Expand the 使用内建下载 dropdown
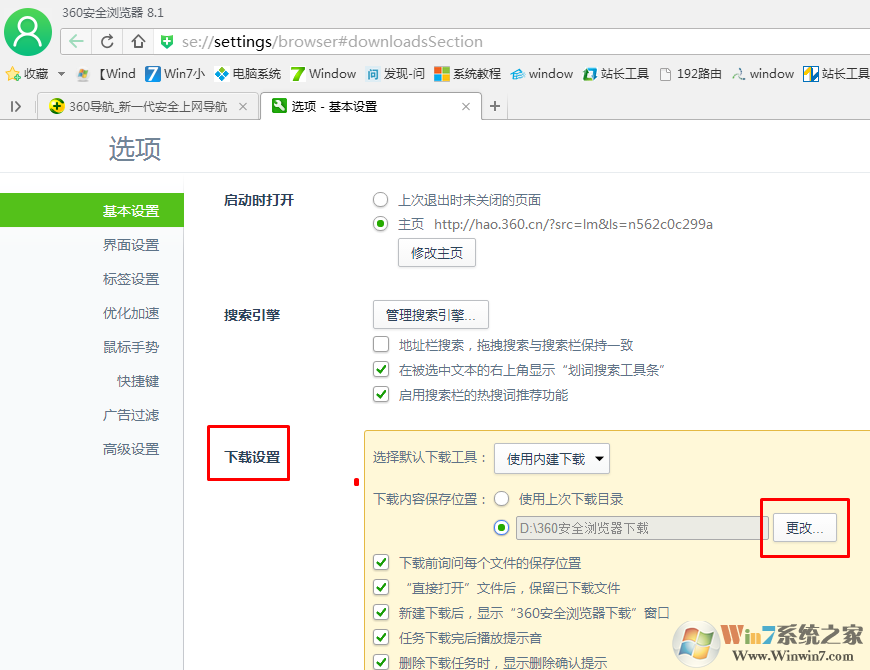 (x=552, y=459)
